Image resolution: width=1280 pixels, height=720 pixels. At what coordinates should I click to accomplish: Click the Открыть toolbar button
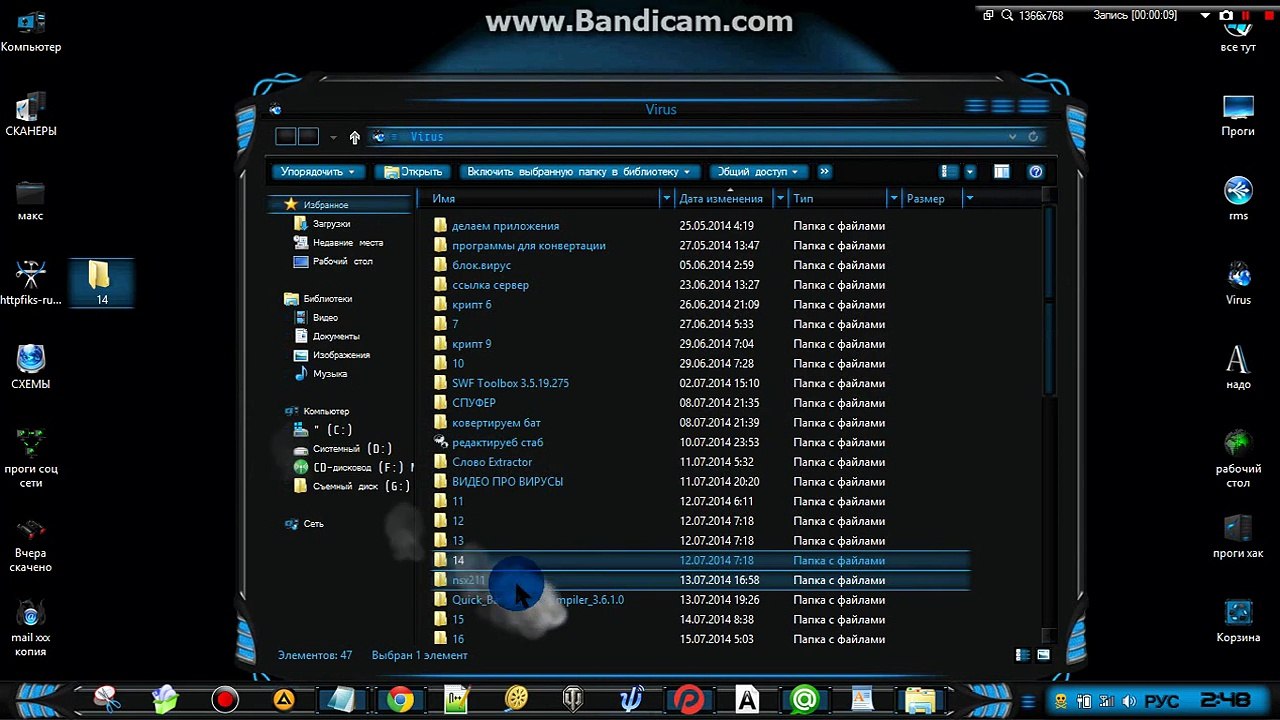coord(413,172)
